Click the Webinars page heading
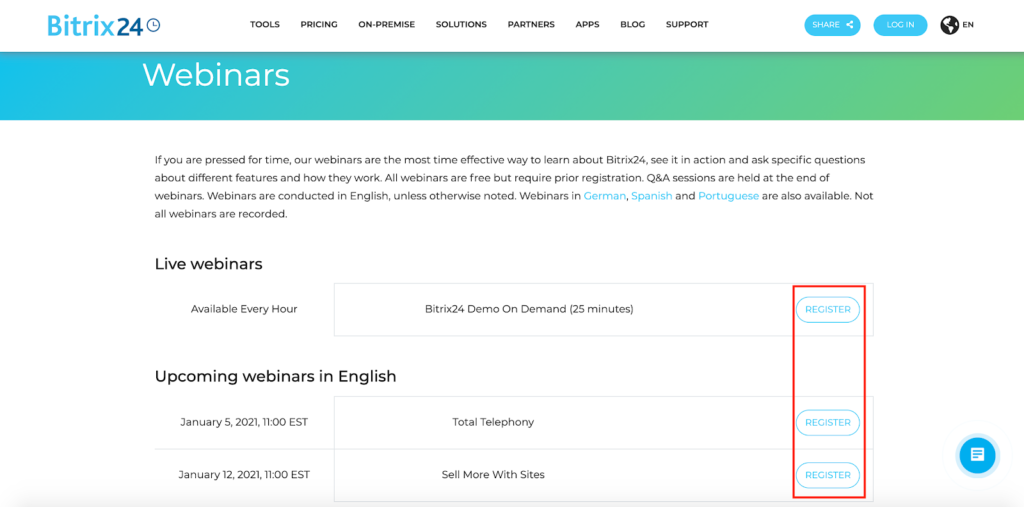Image resolution: width=1024 pixels, height=507 pixels. [x=216, y=75]
